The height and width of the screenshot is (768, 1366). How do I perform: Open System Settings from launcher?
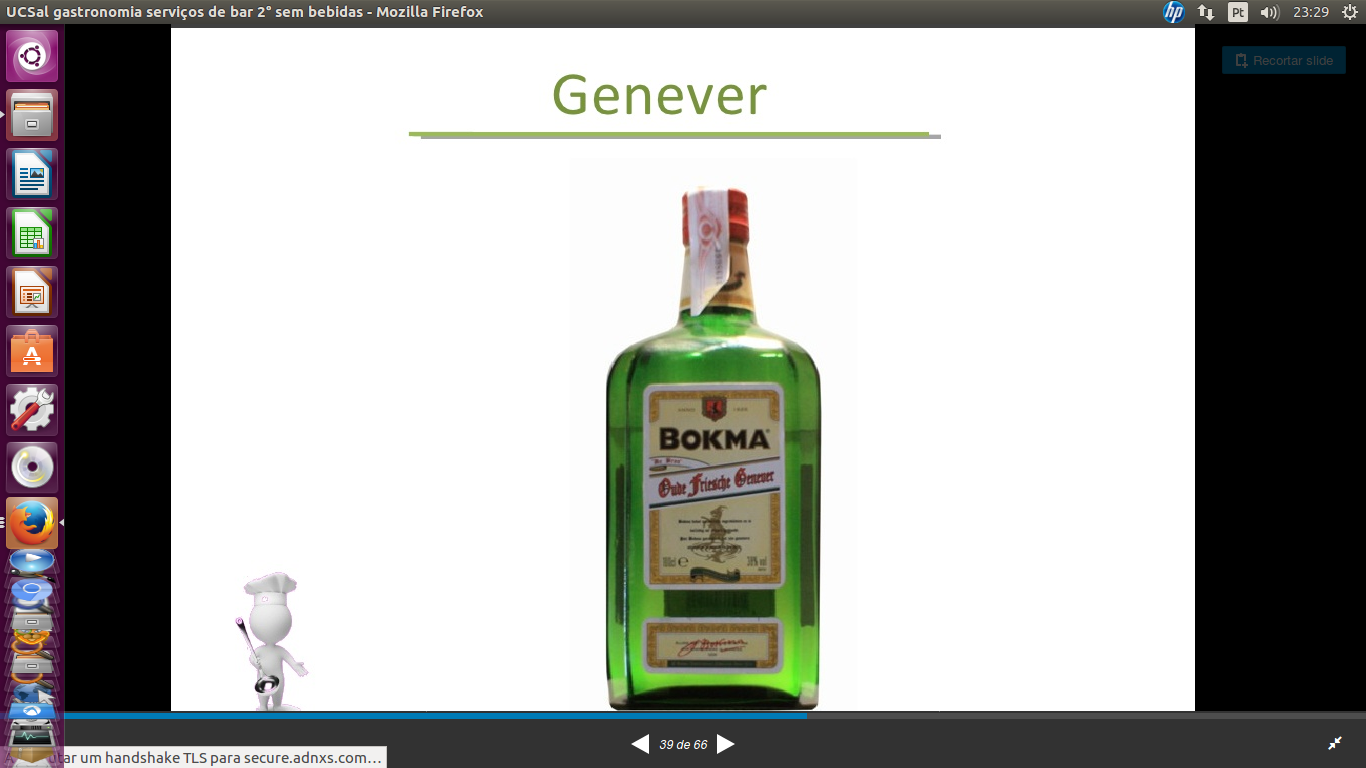point(32,410)
